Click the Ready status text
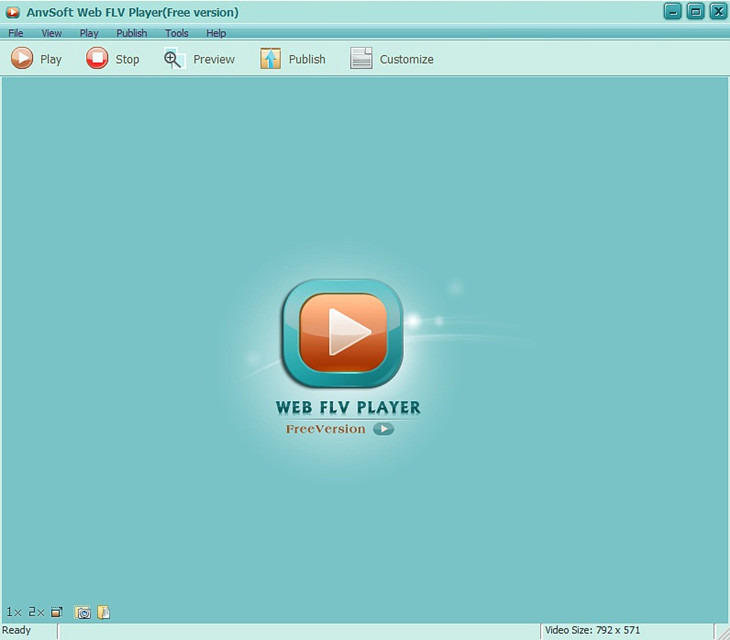Viewport: 730px width, 640px height. [x=16, y=630]
